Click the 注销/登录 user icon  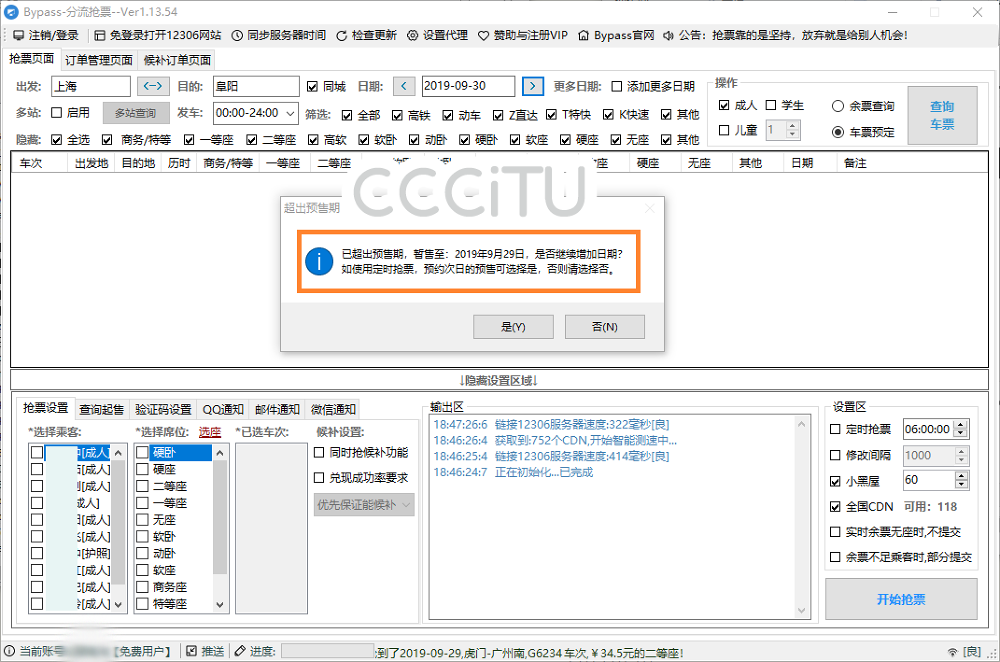18,35
